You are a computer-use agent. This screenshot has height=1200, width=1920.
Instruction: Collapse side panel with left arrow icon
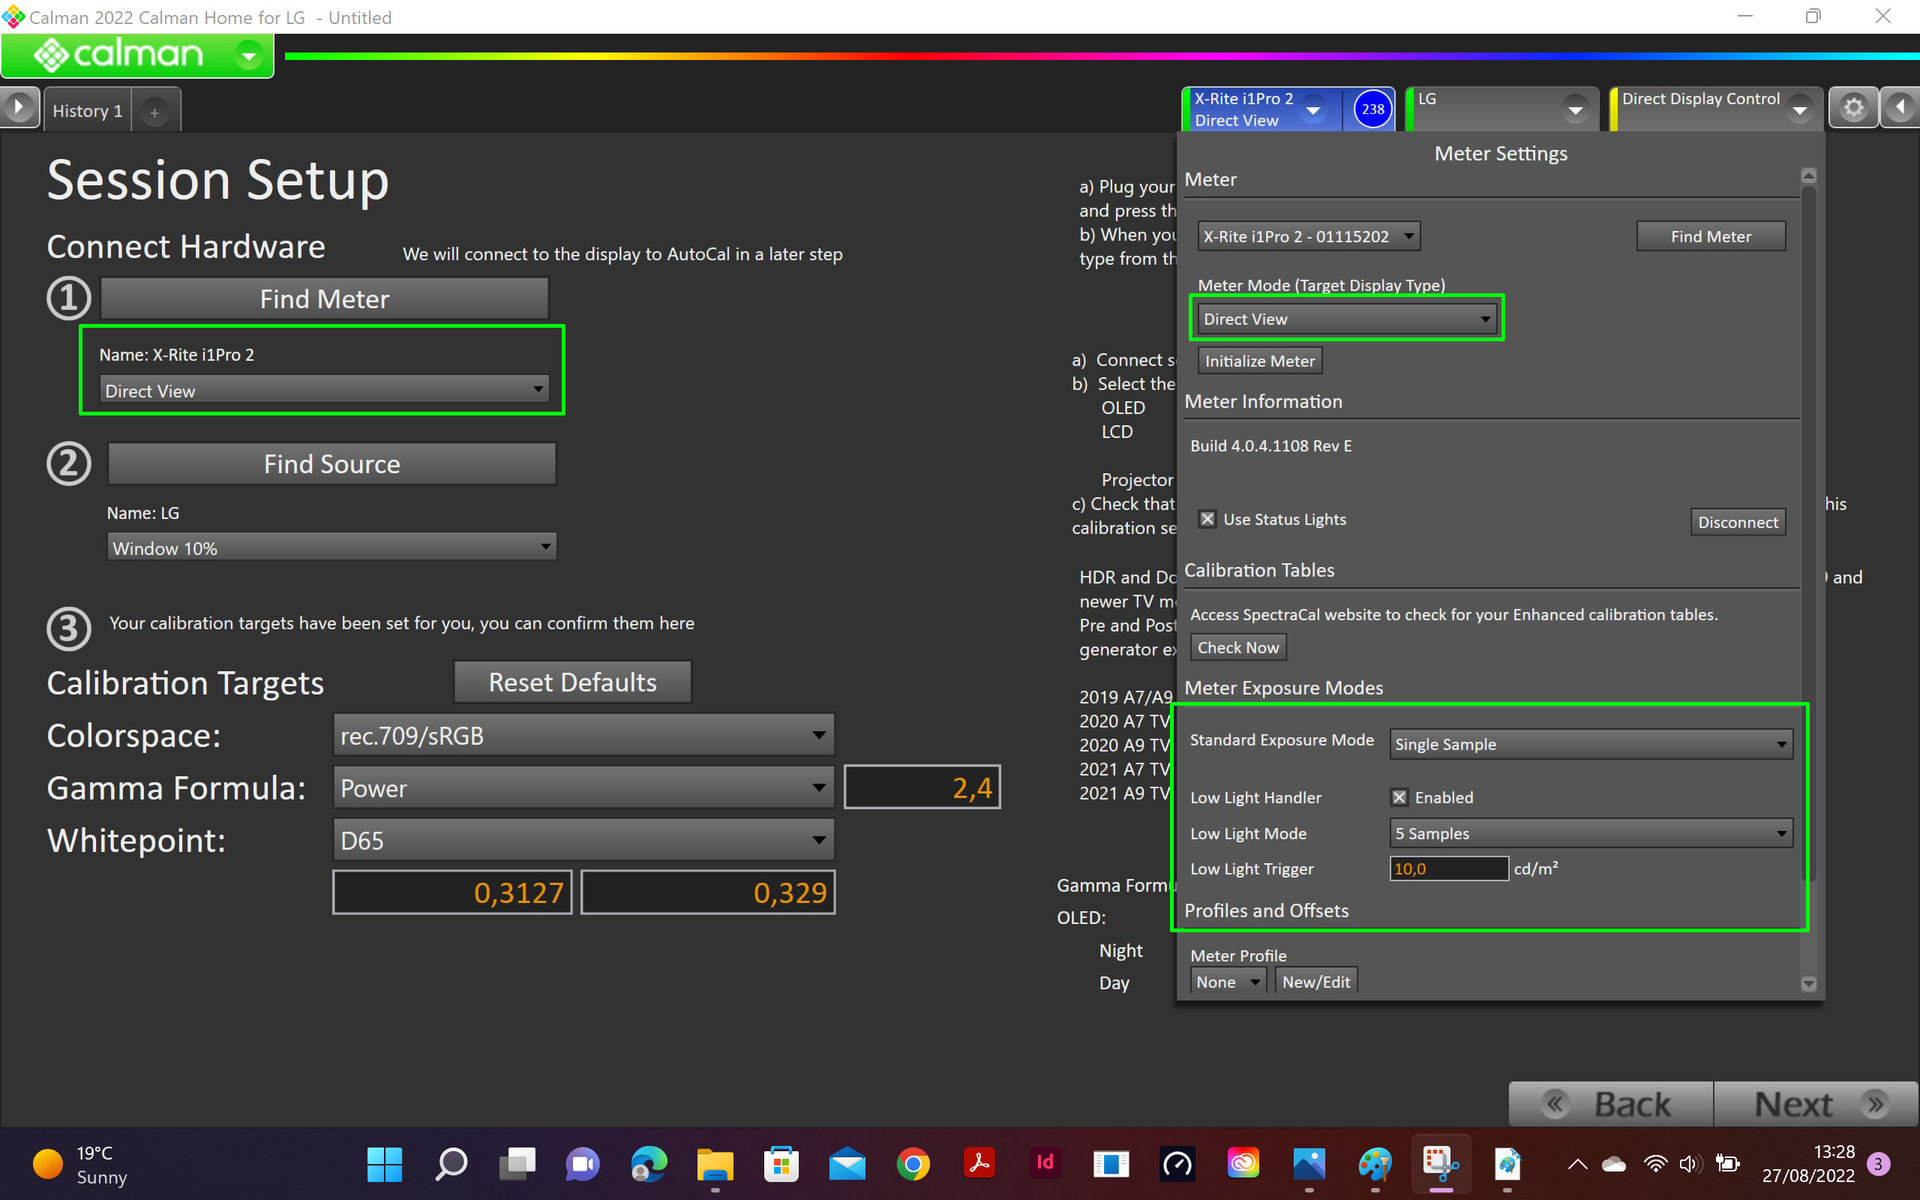[x=1900, y=108]
